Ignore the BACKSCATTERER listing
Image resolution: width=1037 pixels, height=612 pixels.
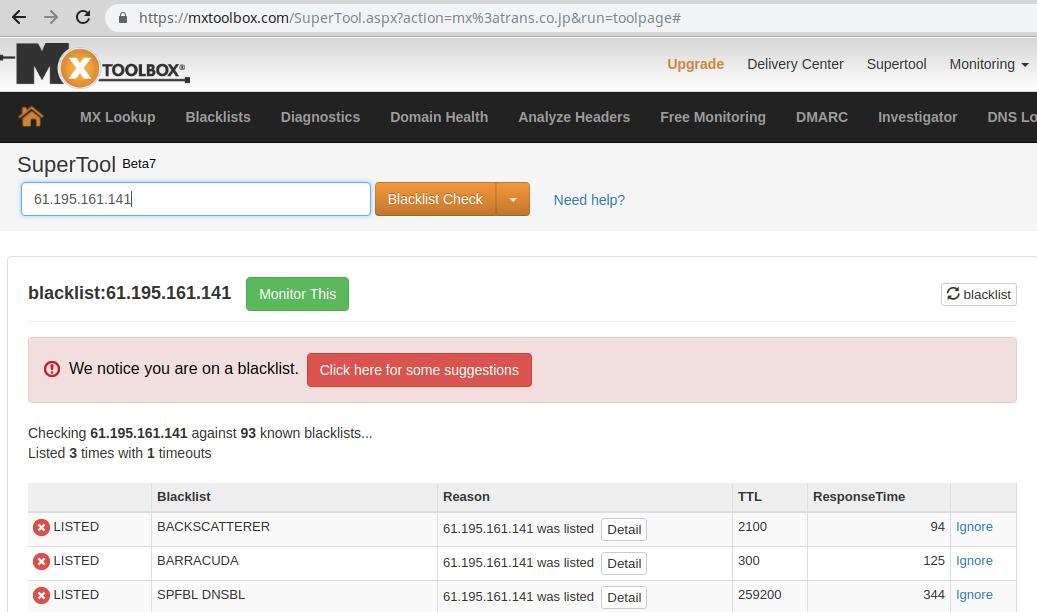[974, 527]
